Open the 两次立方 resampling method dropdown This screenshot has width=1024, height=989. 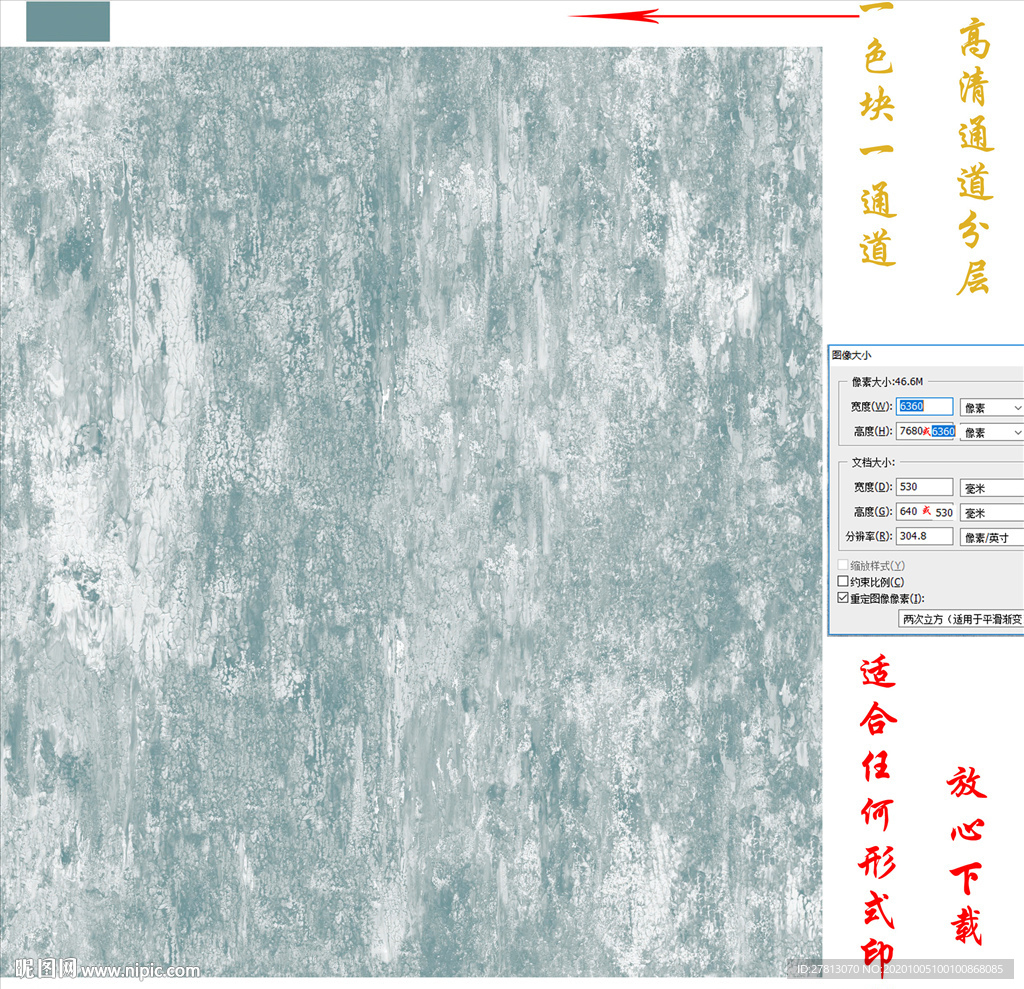(x=961, y=619)
